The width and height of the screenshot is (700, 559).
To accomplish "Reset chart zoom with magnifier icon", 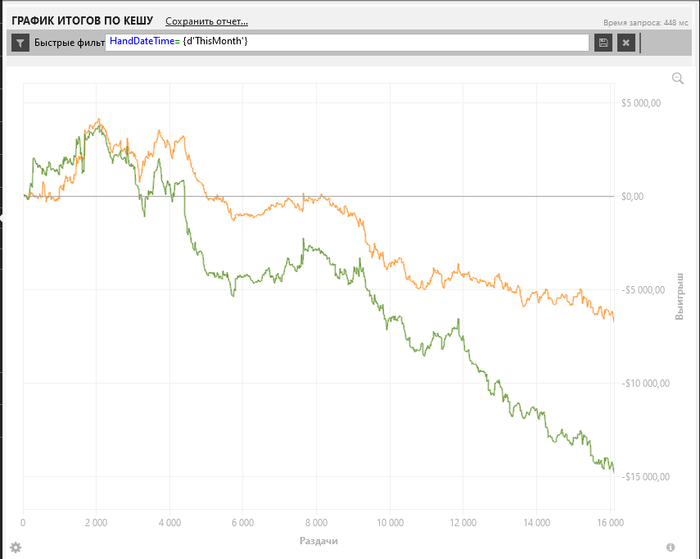I will click(678, 79).
